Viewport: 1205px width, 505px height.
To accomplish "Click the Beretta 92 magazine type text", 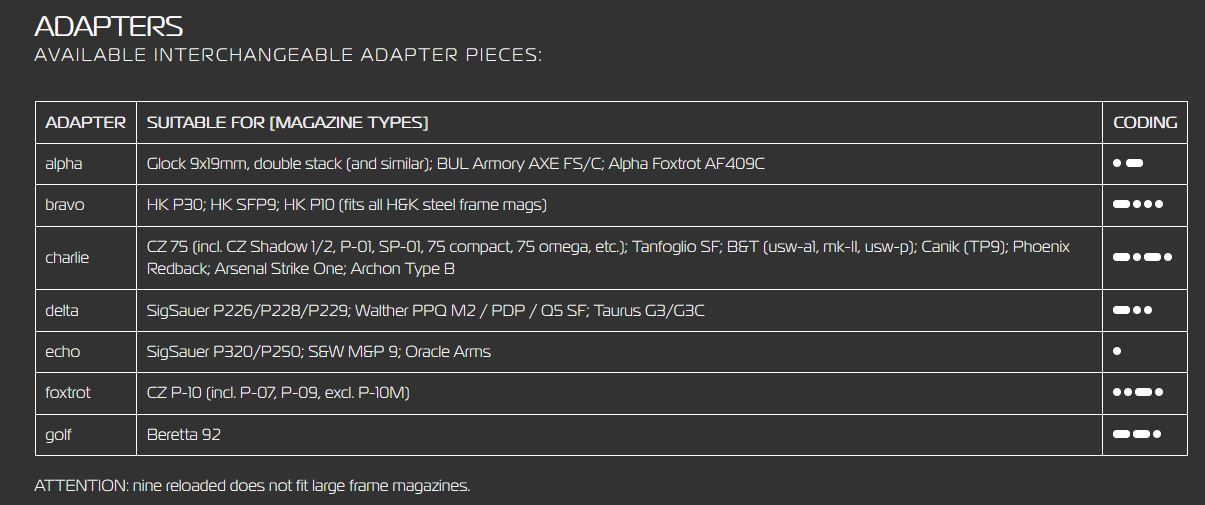I will click(183, 435).
